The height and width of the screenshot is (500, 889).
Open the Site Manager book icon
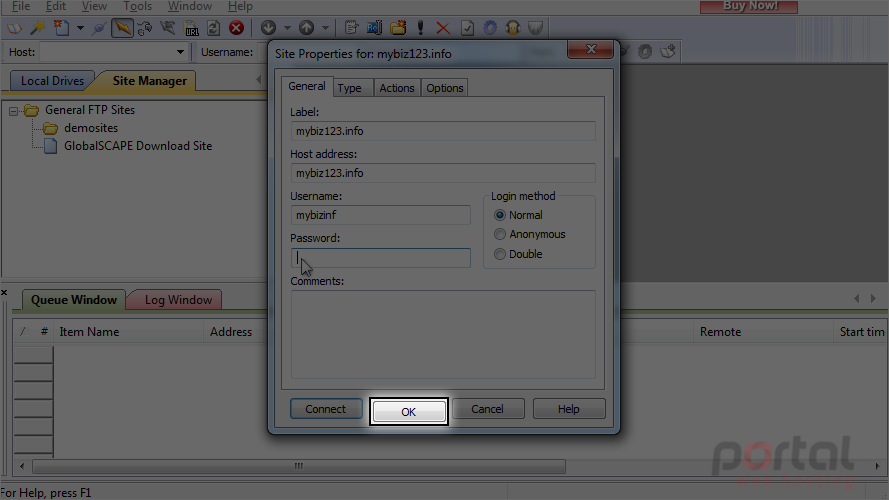pyautogui.click(x=14, y=27)
